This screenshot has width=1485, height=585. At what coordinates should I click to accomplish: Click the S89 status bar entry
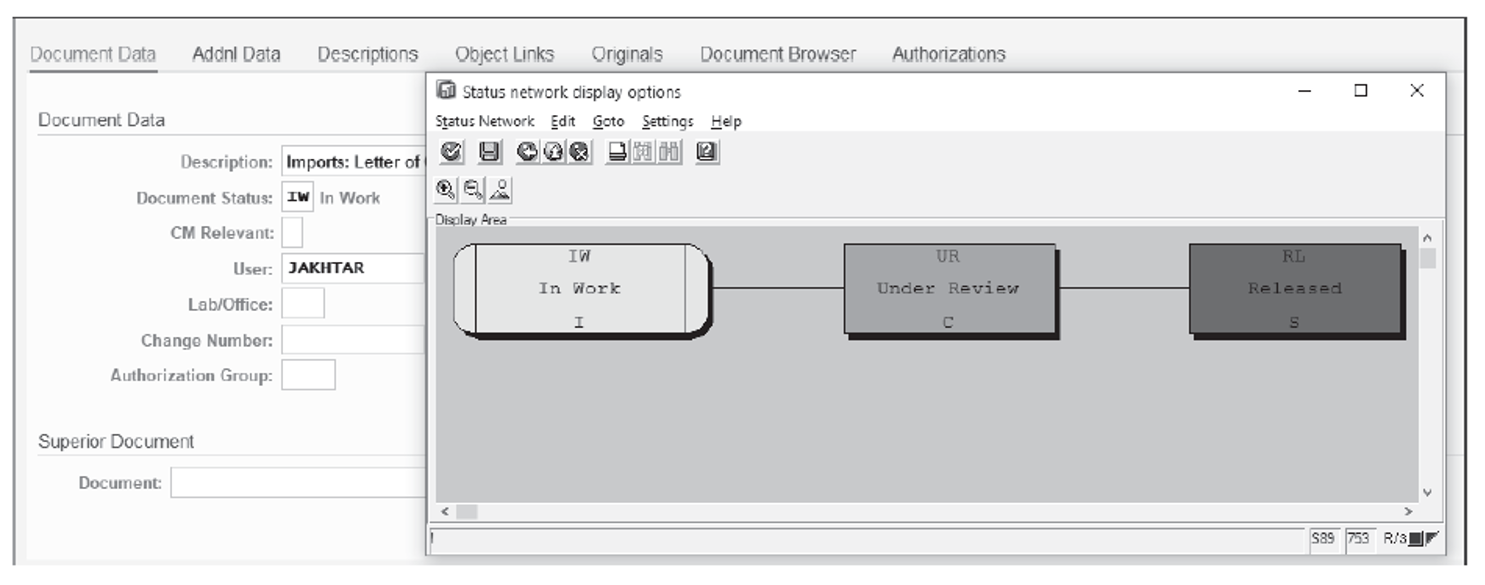point(1323,539)
